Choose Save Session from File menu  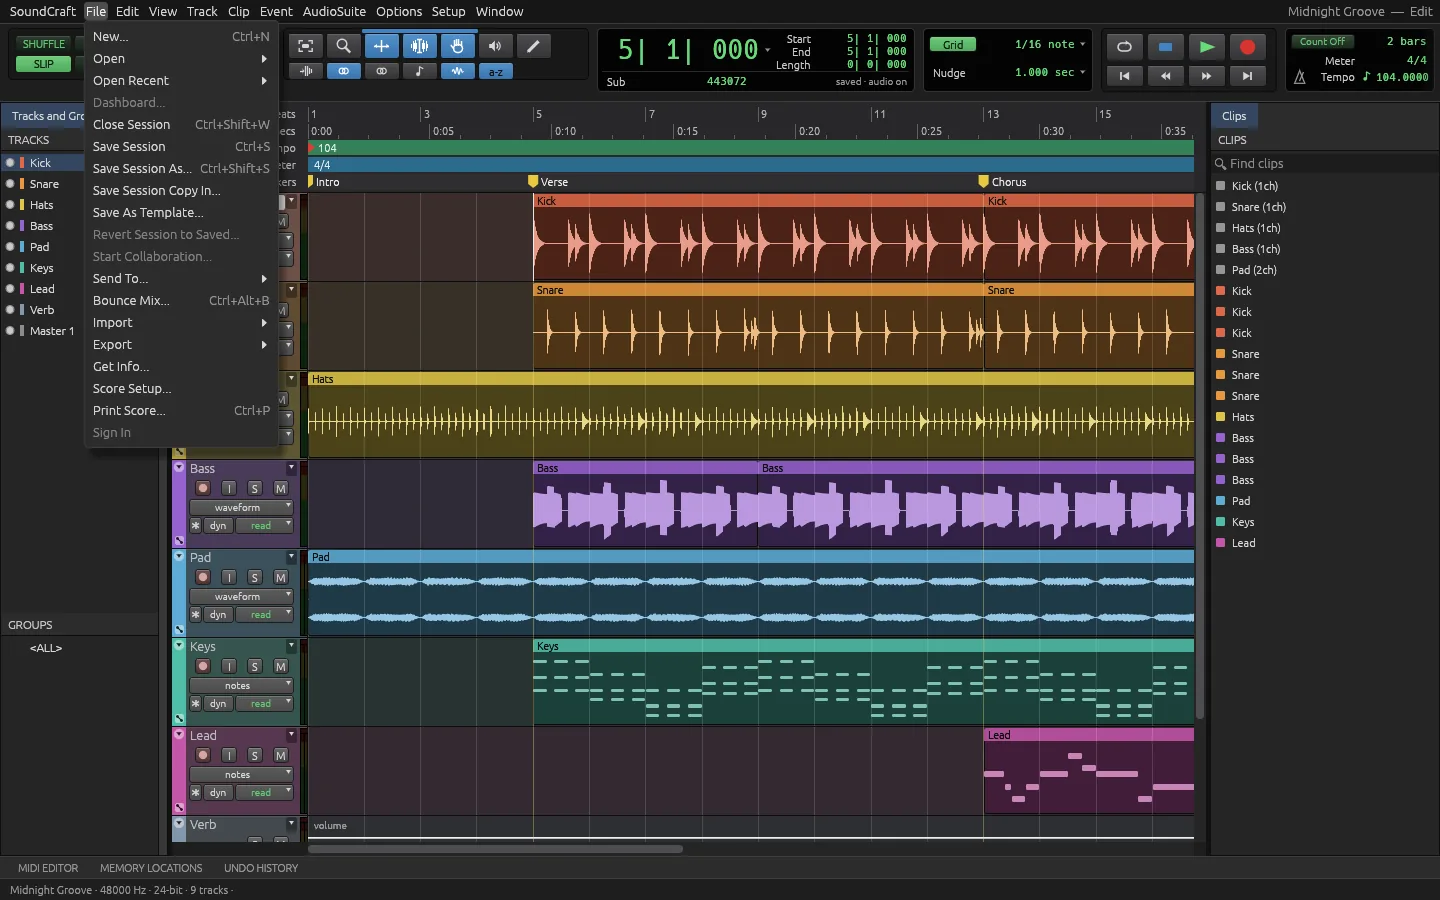click(x=181, y=146)
